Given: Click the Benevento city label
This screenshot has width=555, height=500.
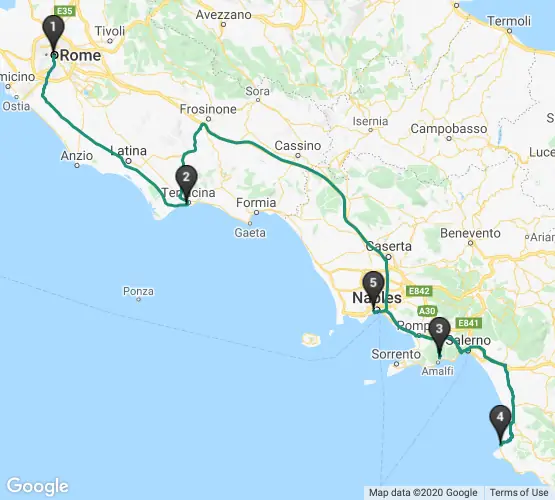Looking at the screenshot, I should (x=470, y=233).
